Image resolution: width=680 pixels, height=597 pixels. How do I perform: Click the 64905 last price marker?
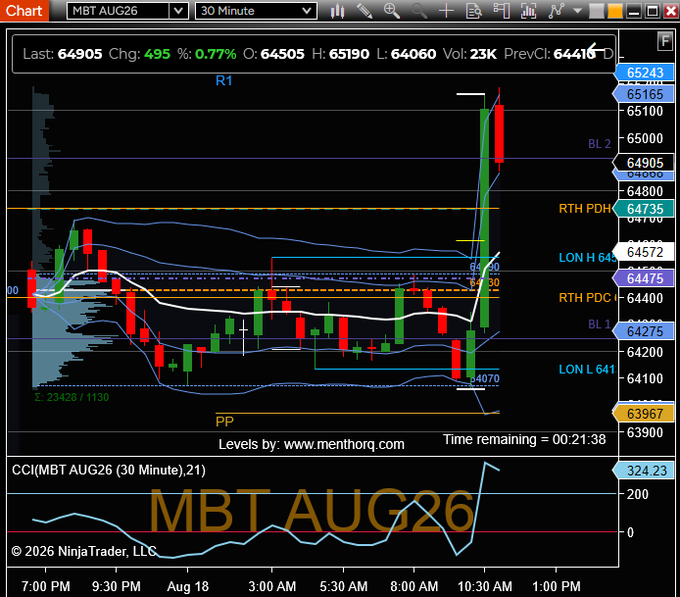(x=644, y=163)
